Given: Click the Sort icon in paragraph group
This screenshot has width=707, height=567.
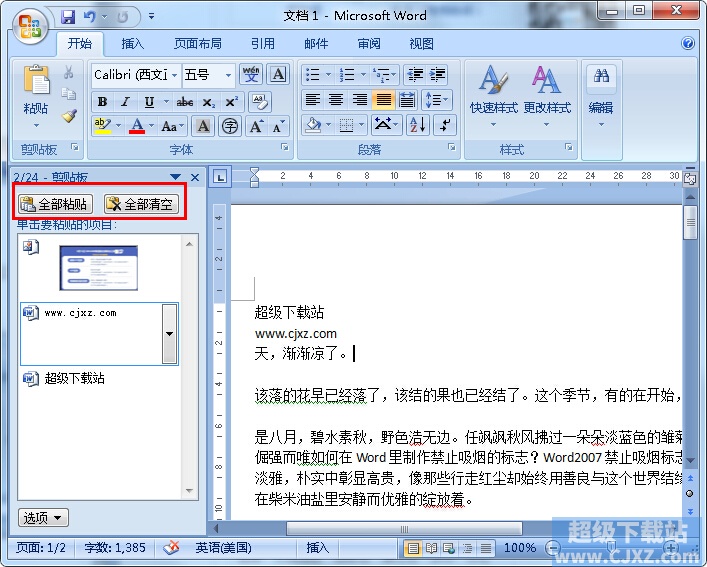Looking at the screenshot, I should click(417, 125).
